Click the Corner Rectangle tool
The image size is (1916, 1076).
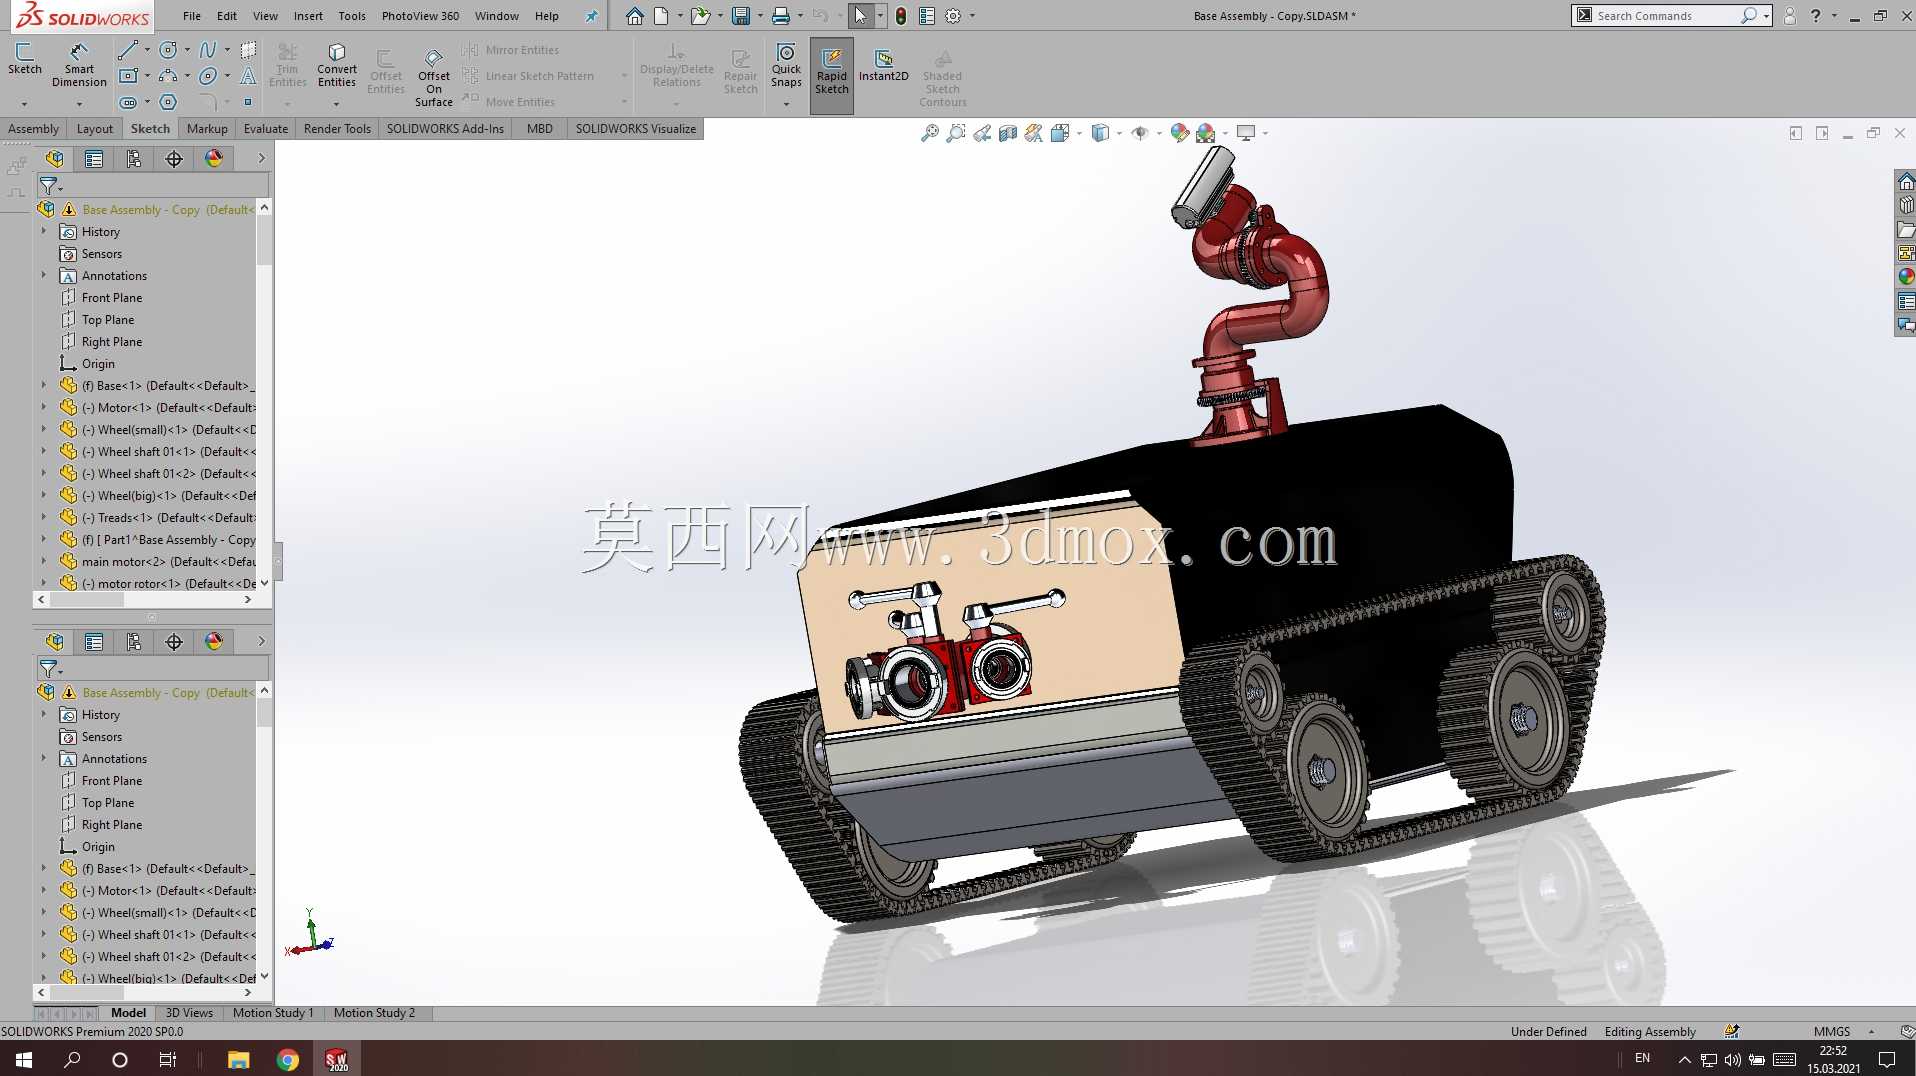(x=127, y=76)
